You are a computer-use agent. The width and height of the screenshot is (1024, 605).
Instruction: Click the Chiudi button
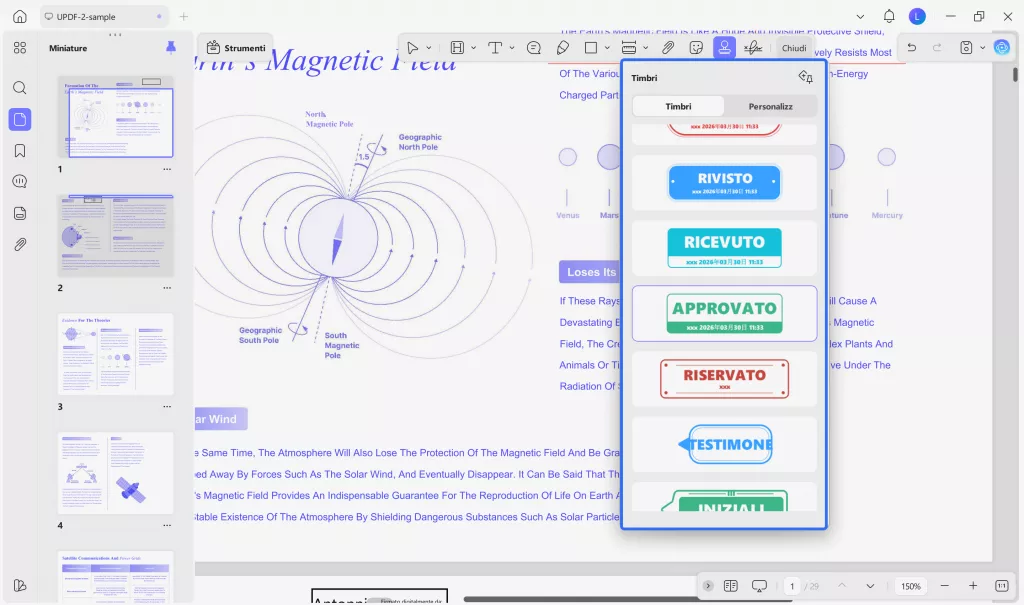pos(793,48)
